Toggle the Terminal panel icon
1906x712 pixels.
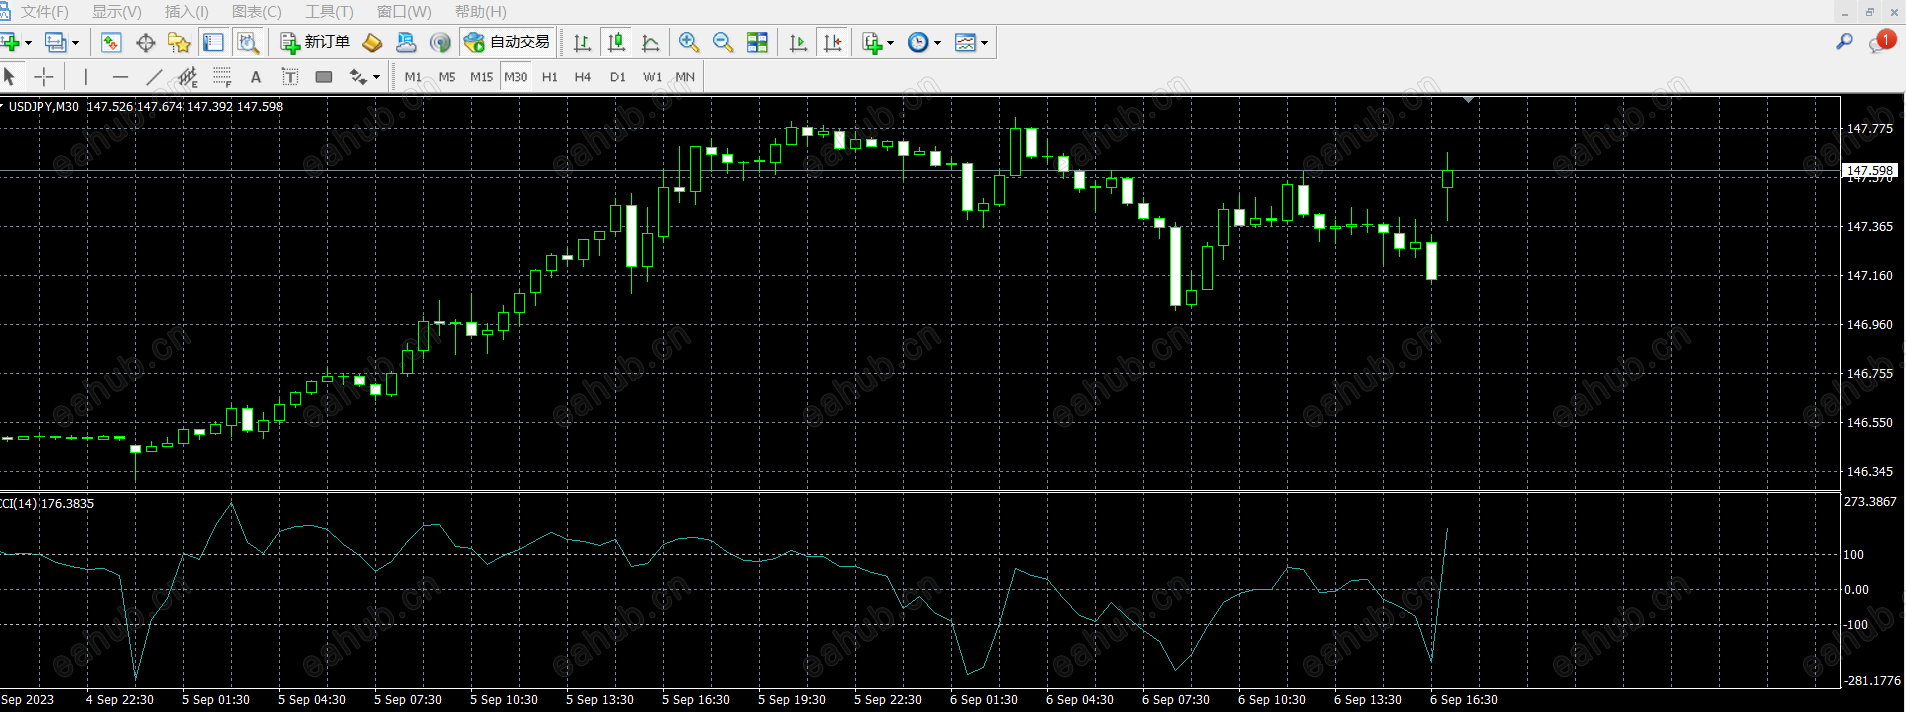213,42
